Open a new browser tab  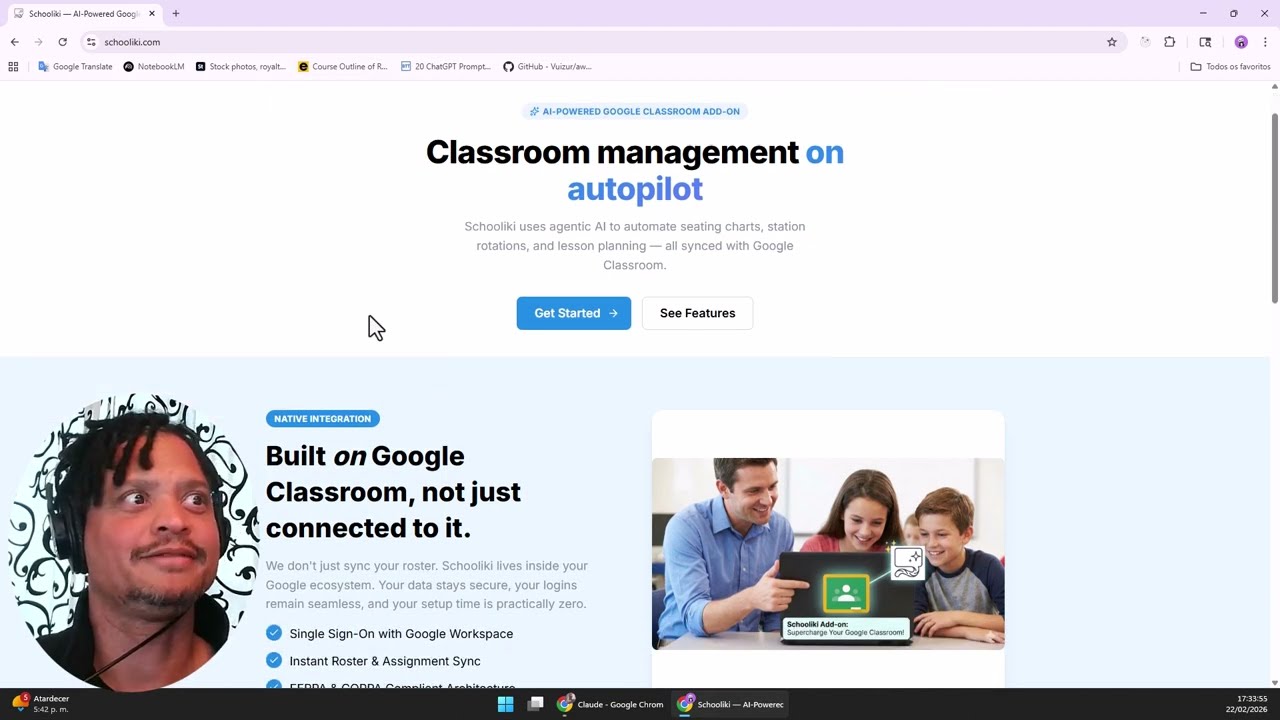click(x=176, y=14)
